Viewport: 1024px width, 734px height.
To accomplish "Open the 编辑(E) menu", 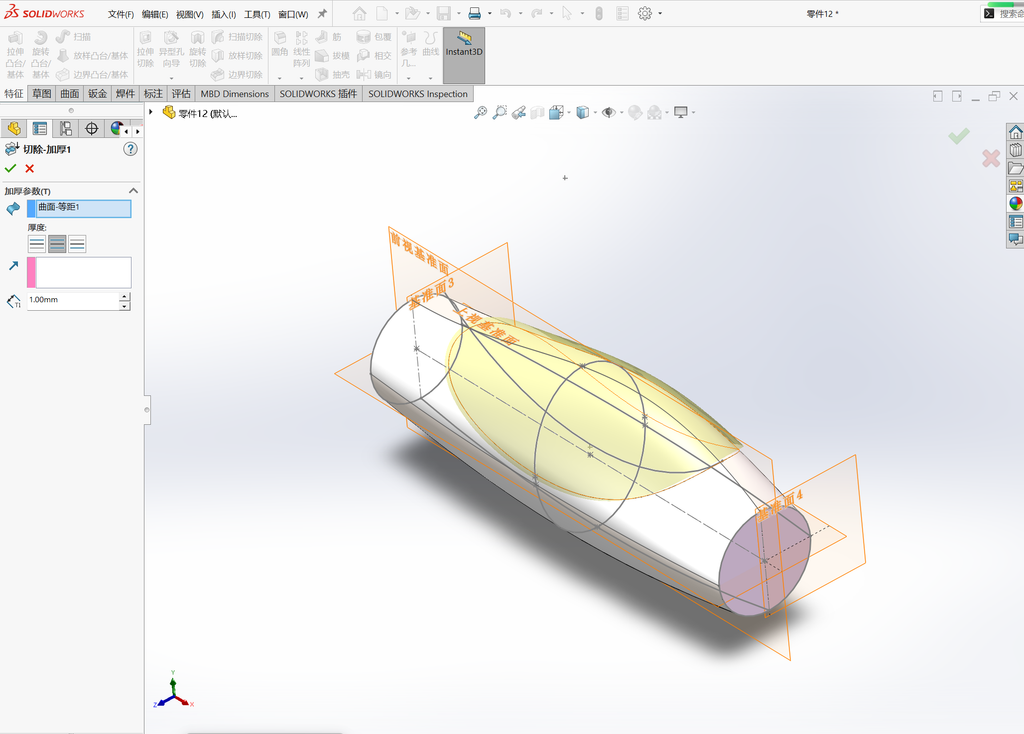I will 155,14.
